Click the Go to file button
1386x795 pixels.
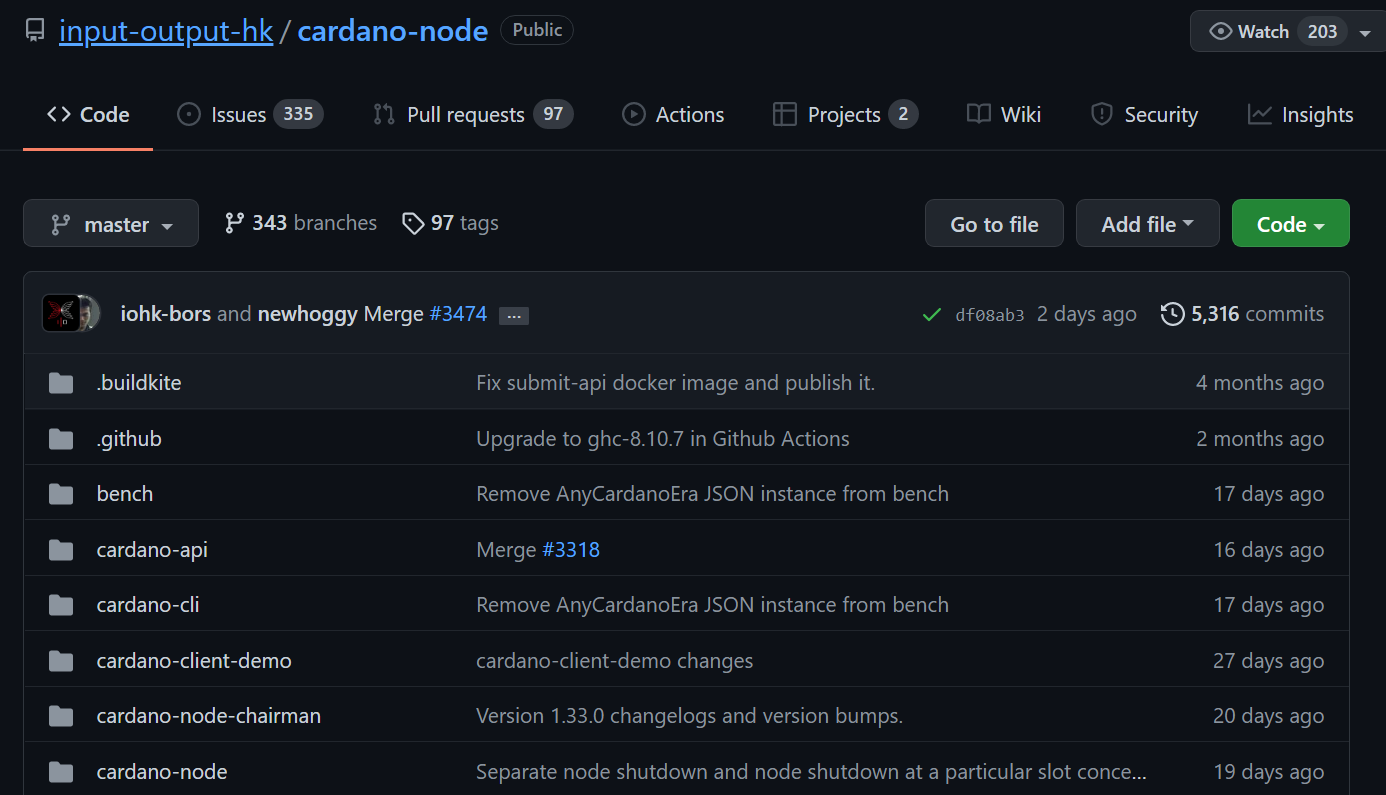point(993,223)
